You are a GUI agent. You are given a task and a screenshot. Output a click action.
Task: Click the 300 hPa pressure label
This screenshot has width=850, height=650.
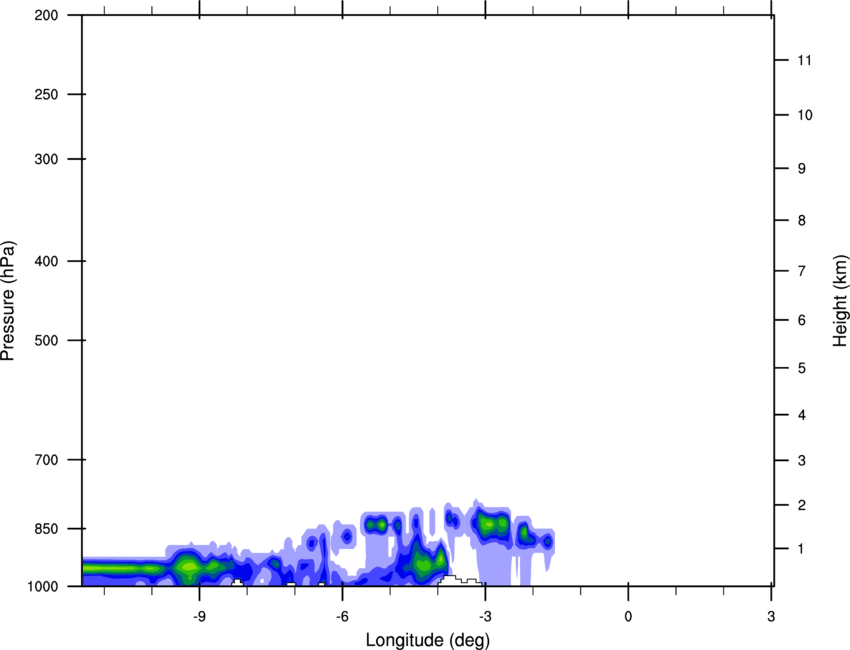click(x=43, y=160)
